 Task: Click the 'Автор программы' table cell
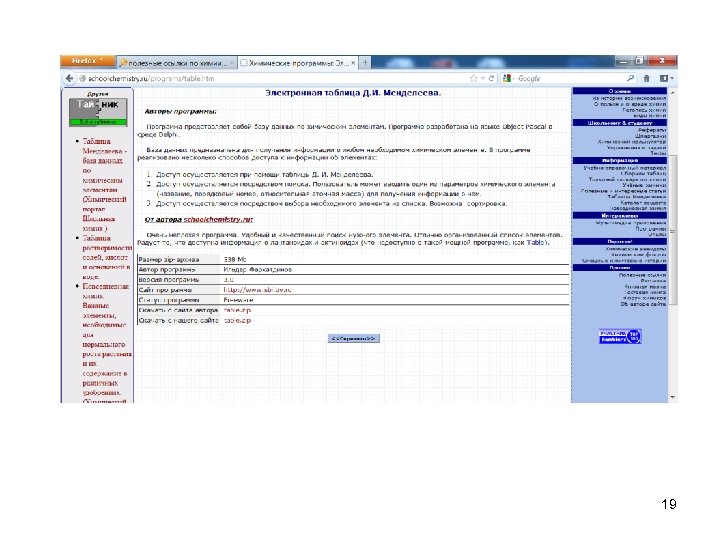tap(178, 270)
